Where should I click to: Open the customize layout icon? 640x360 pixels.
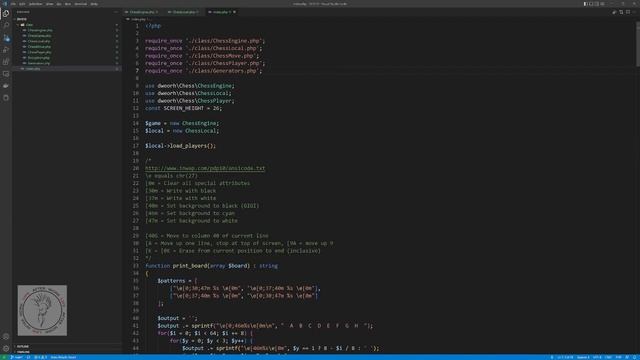(x=602, y=4)
